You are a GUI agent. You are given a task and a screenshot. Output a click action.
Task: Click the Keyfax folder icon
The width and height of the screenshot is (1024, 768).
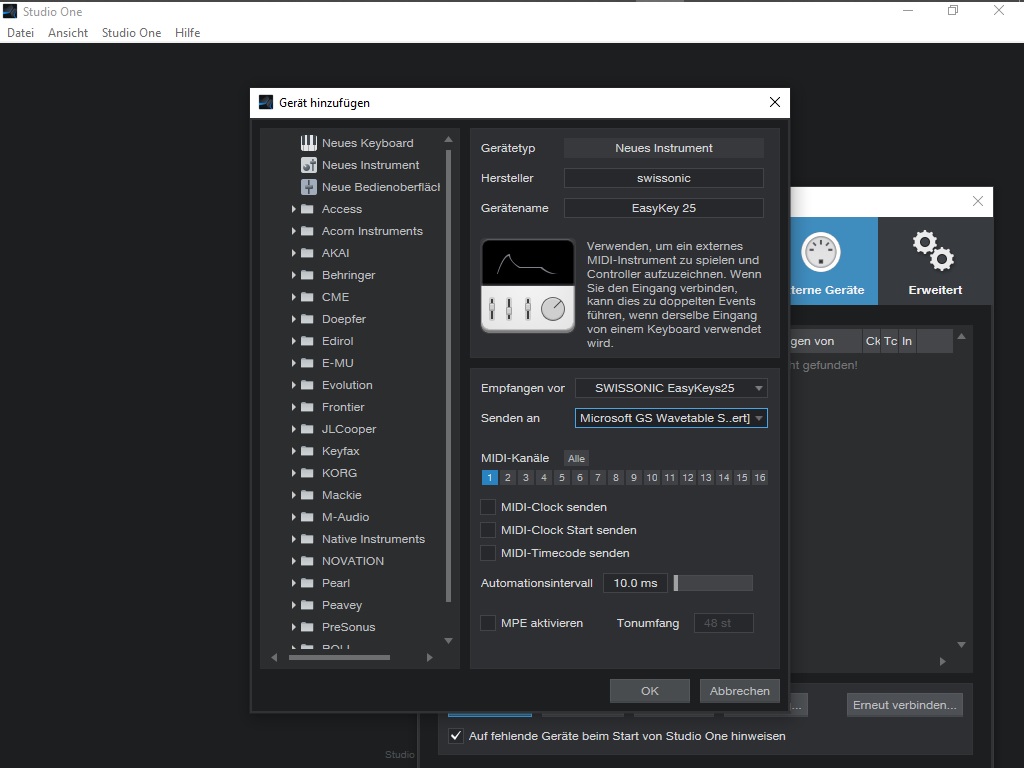(307, 451)
